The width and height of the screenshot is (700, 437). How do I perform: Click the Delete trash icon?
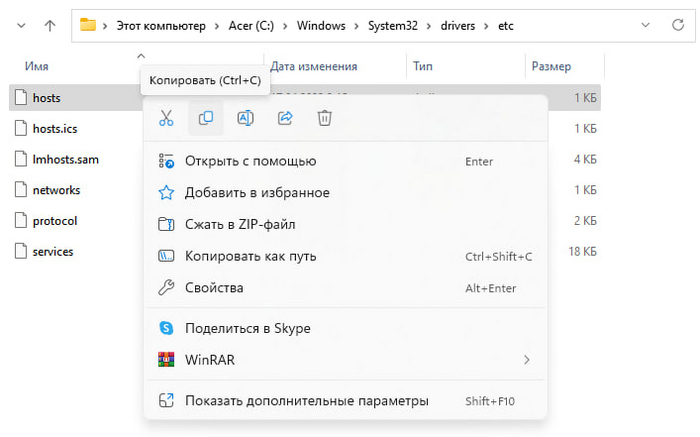pyautogui.click(x=324, y=118)
